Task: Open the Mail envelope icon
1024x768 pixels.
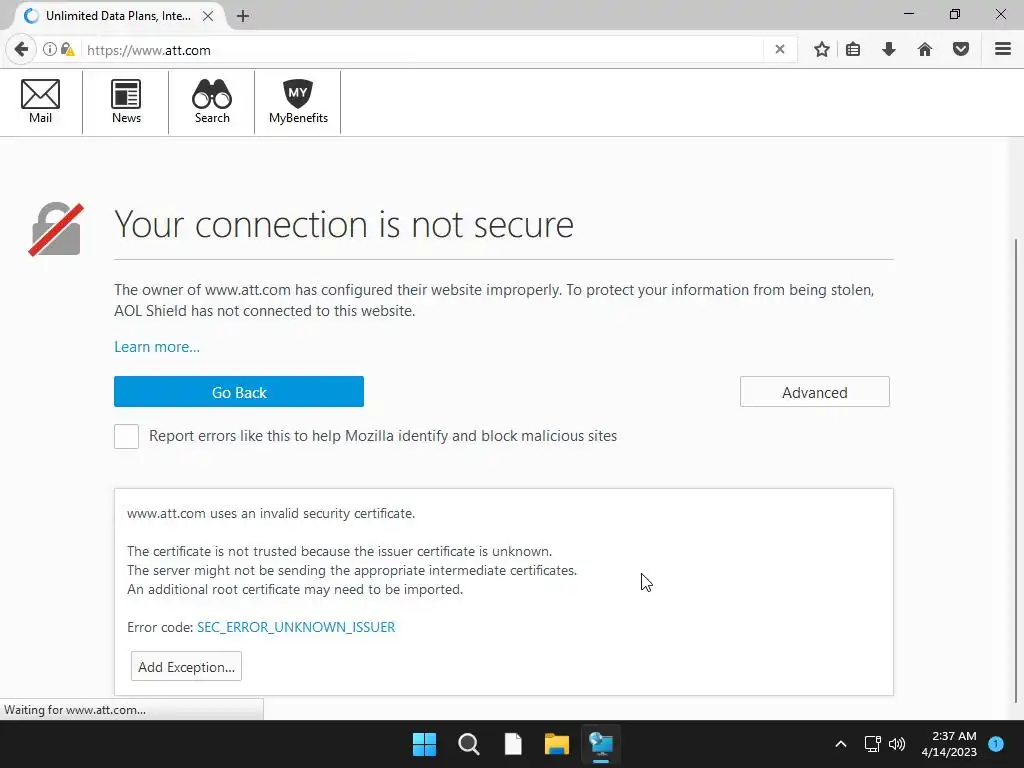Action: pos(40,101)
